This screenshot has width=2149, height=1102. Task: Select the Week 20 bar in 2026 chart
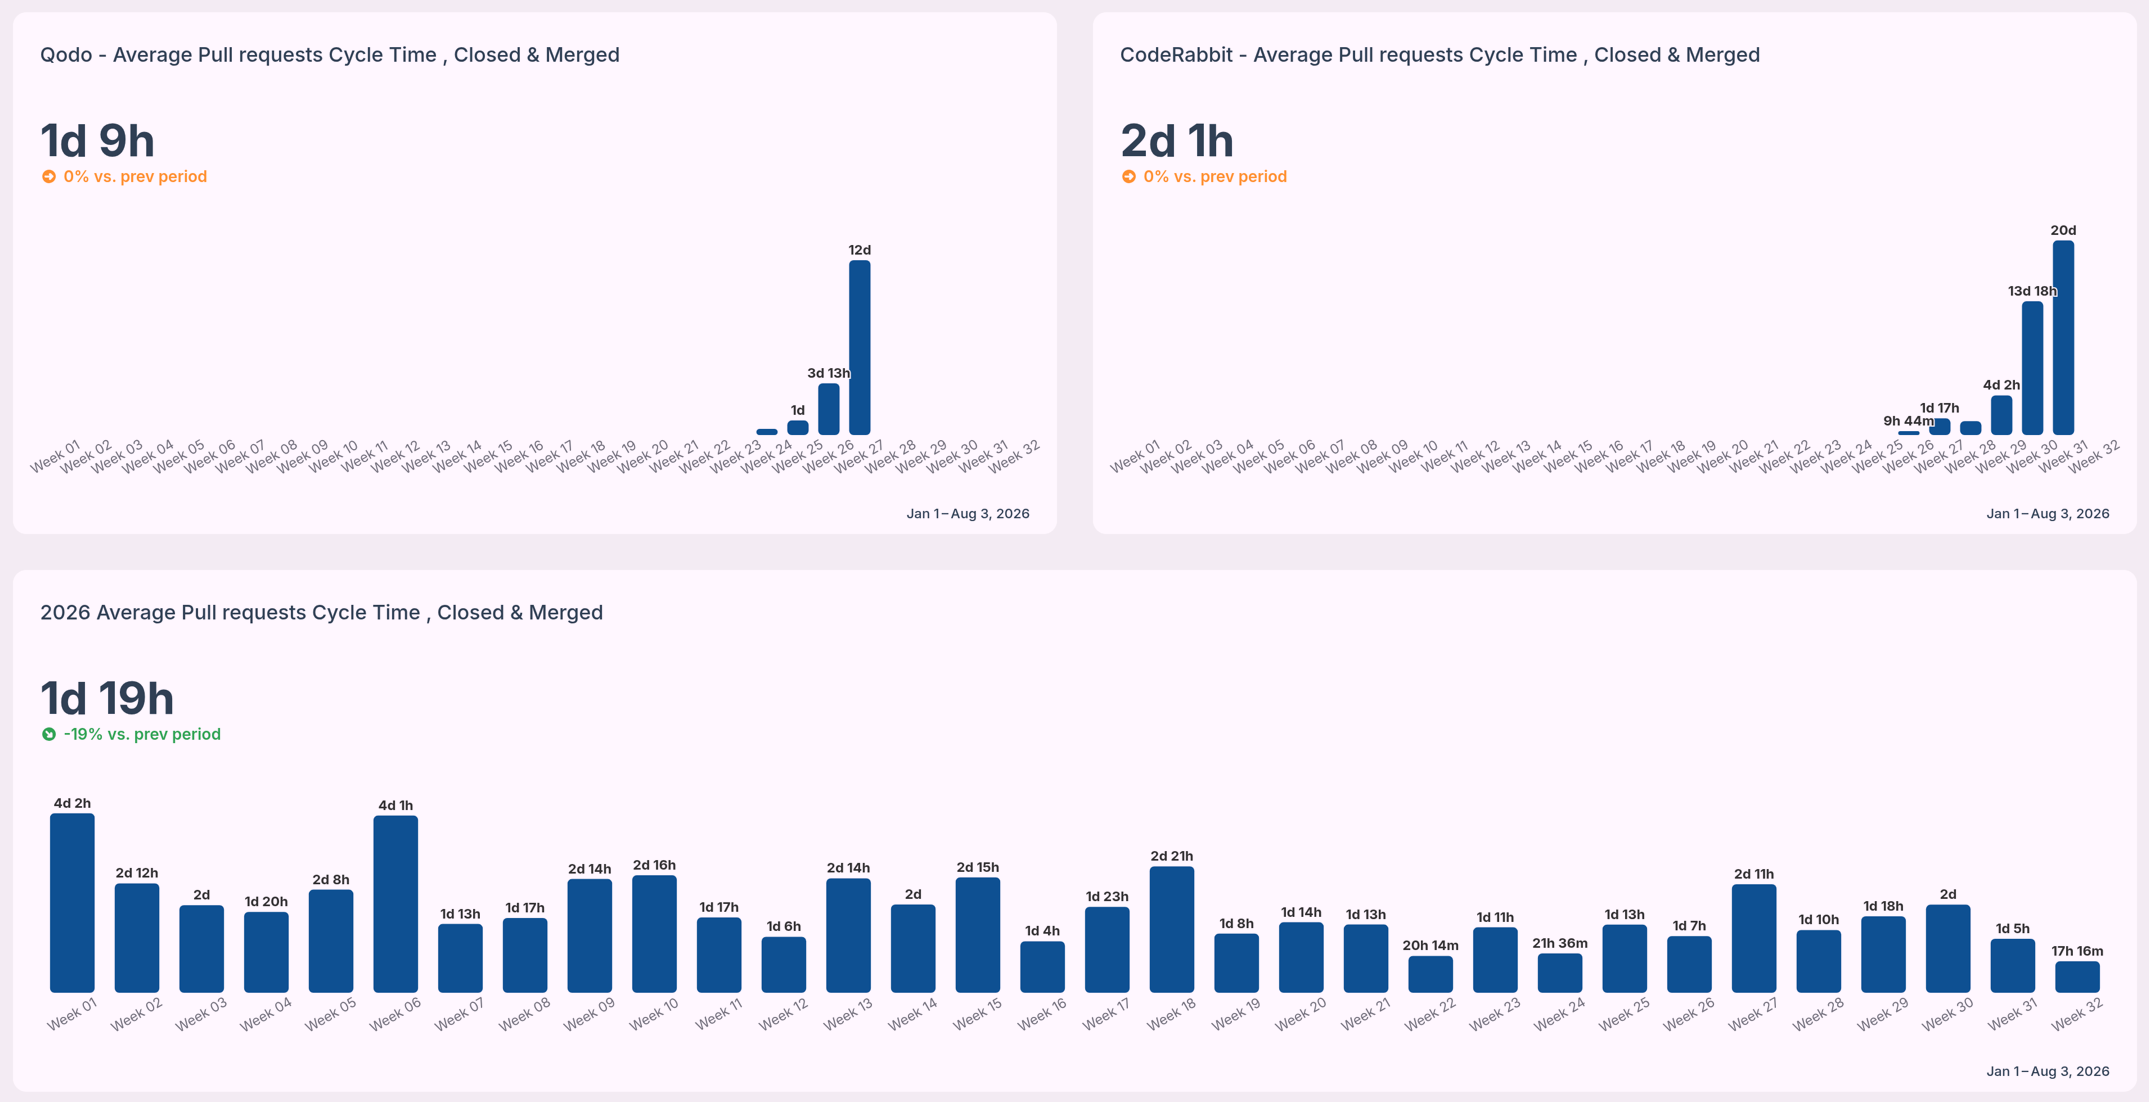point(1301,958)
